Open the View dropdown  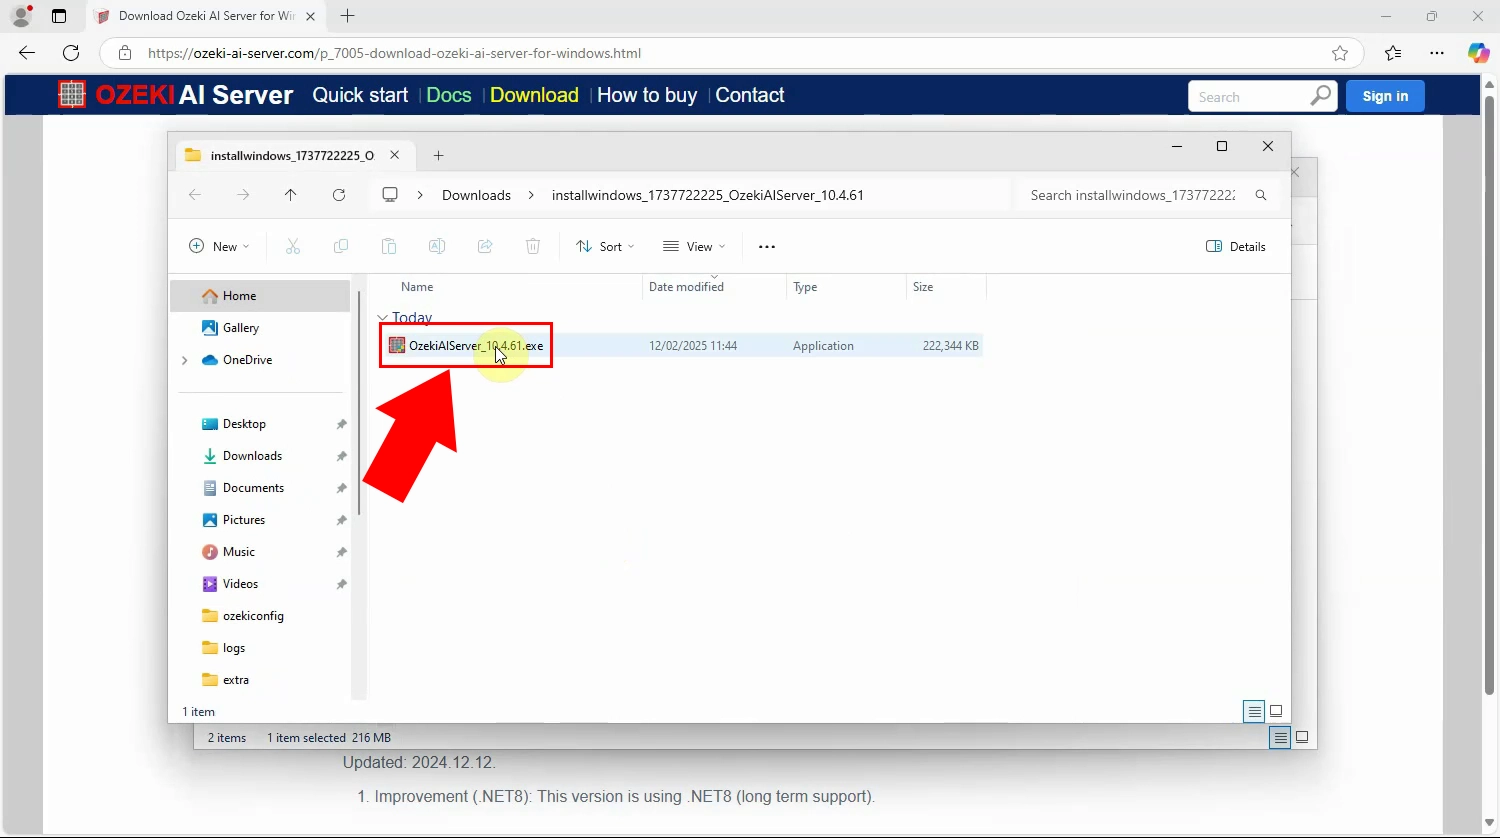694,246
